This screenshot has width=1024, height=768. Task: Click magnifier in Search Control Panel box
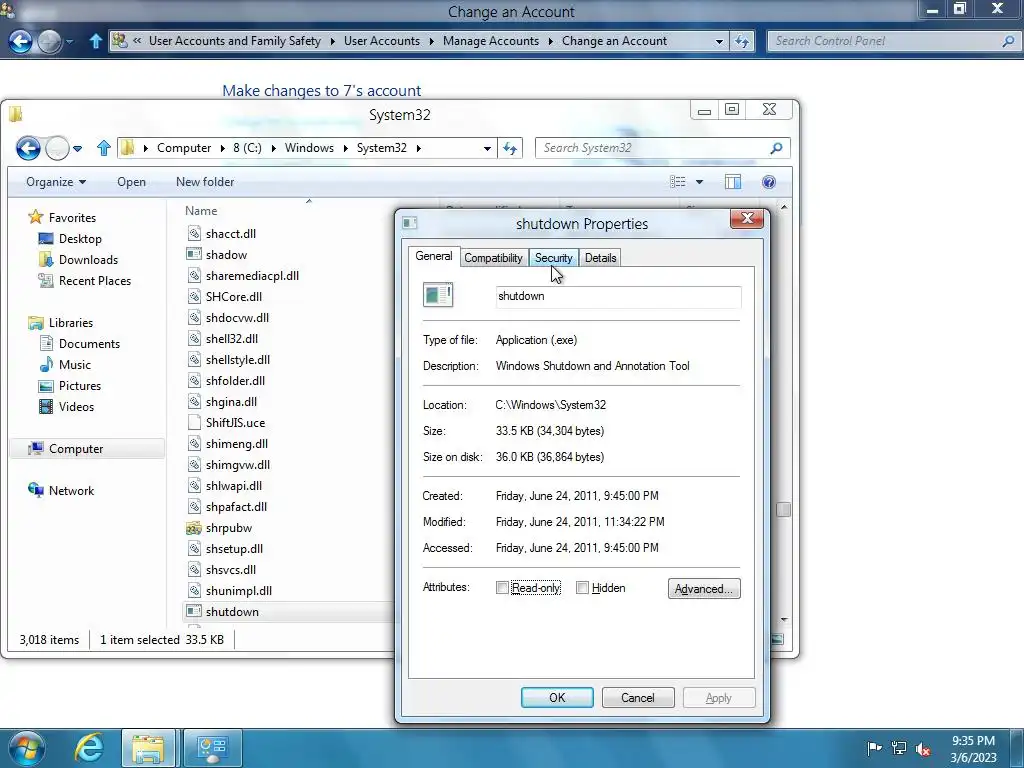click(x=1008, y=41)
